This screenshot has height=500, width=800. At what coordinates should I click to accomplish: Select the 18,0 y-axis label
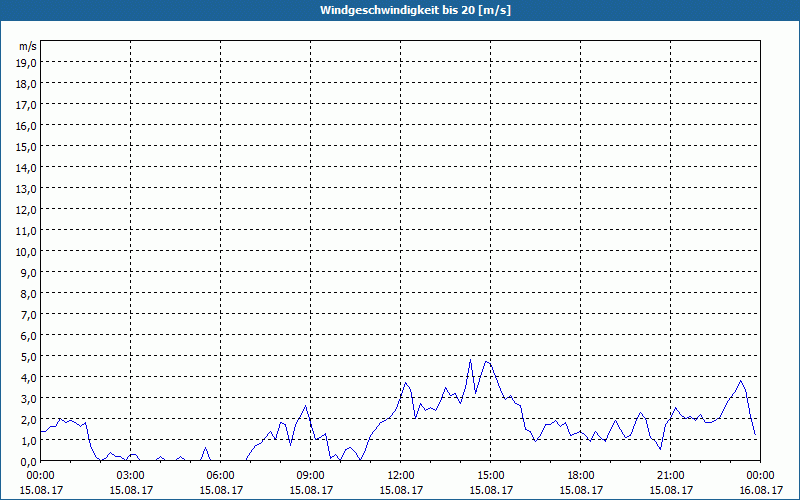(27, 84)
